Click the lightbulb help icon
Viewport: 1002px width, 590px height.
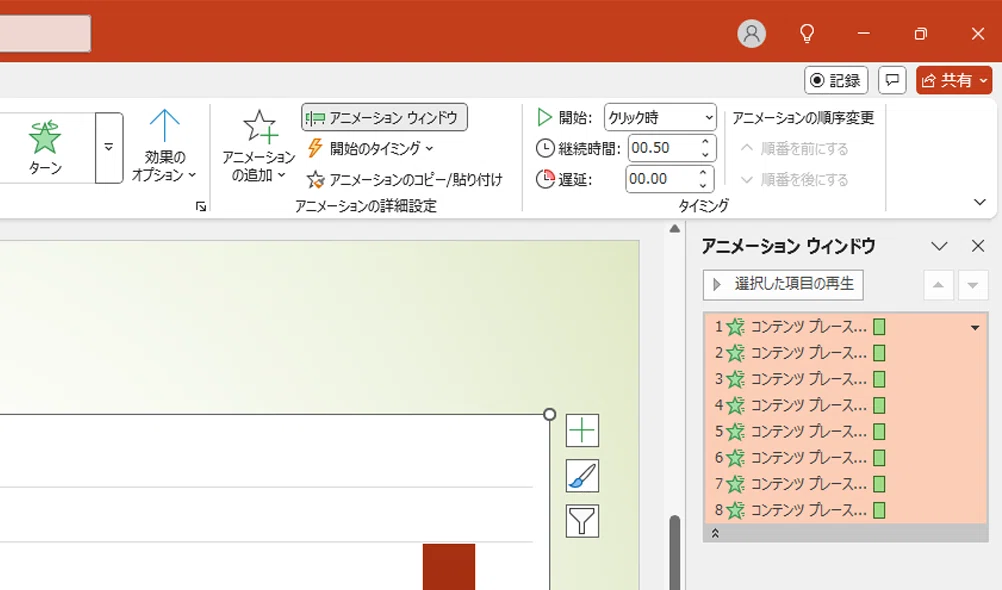coord(807,33)
